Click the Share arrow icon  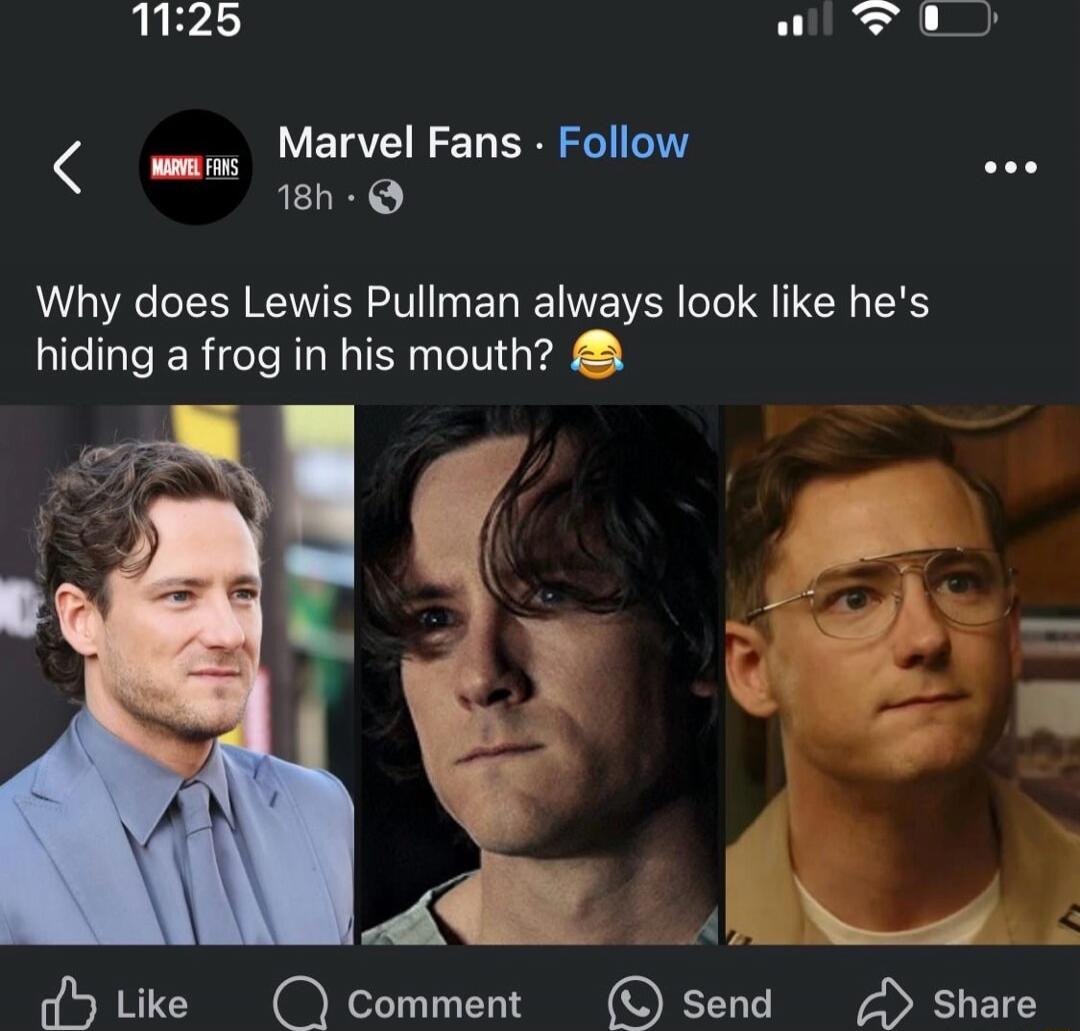pos(883,1004)
